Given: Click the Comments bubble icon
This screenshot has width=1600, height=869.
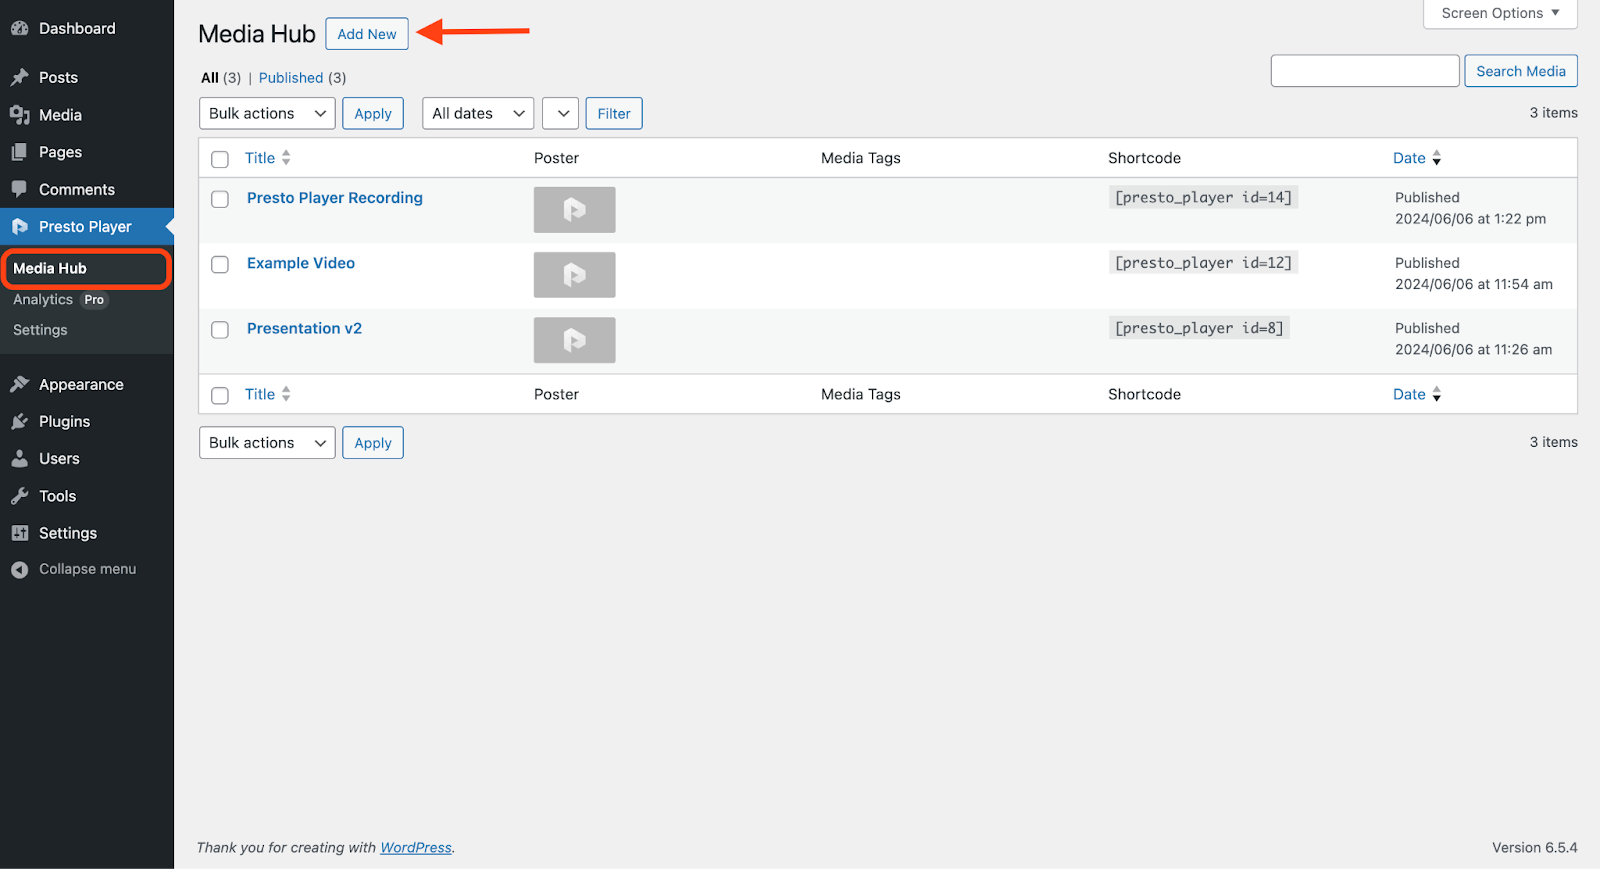Looking at the screenshot, I should point(19,189).
